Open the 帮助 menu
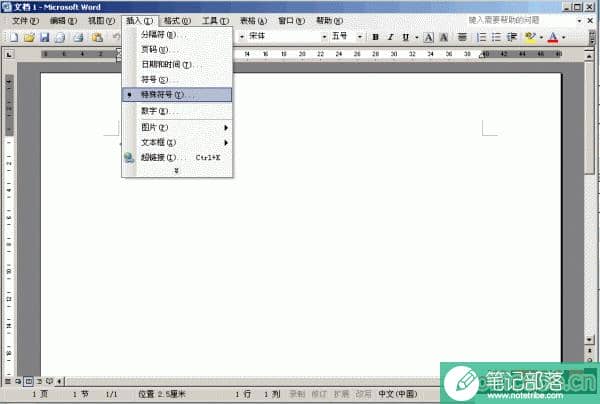This screenshot has width=600, height=404. click(329, 21)
